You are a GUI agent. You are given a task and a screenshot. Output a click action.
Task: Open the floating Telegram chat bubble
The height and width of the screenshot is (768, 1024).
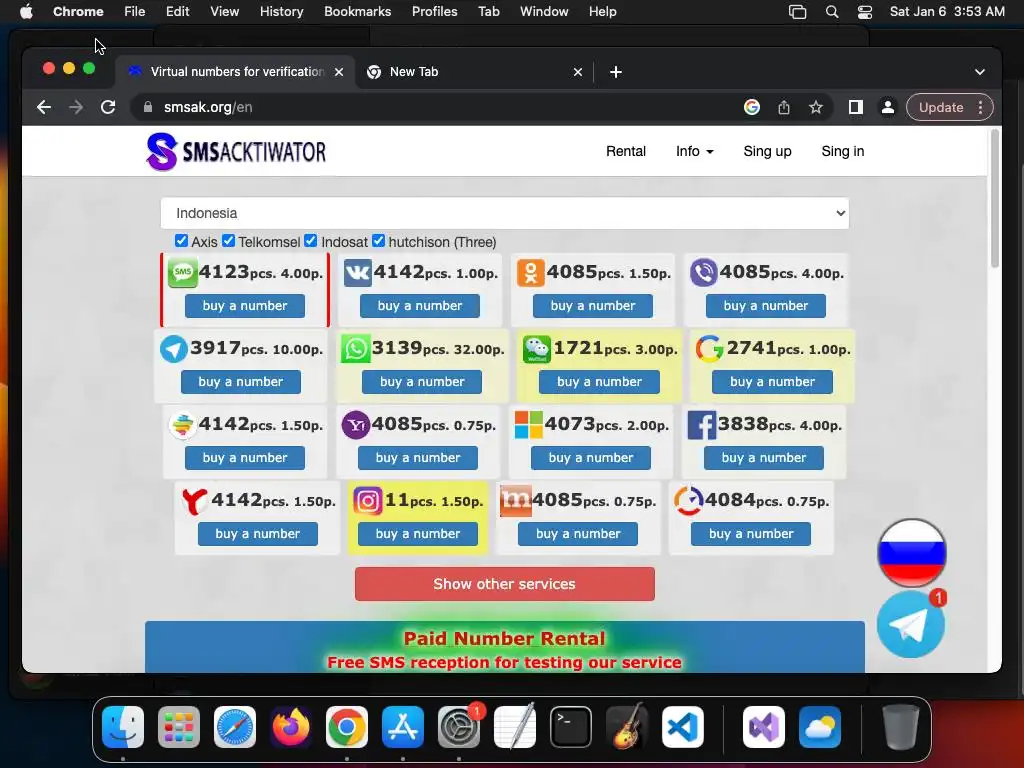click(x=910, y=625)
